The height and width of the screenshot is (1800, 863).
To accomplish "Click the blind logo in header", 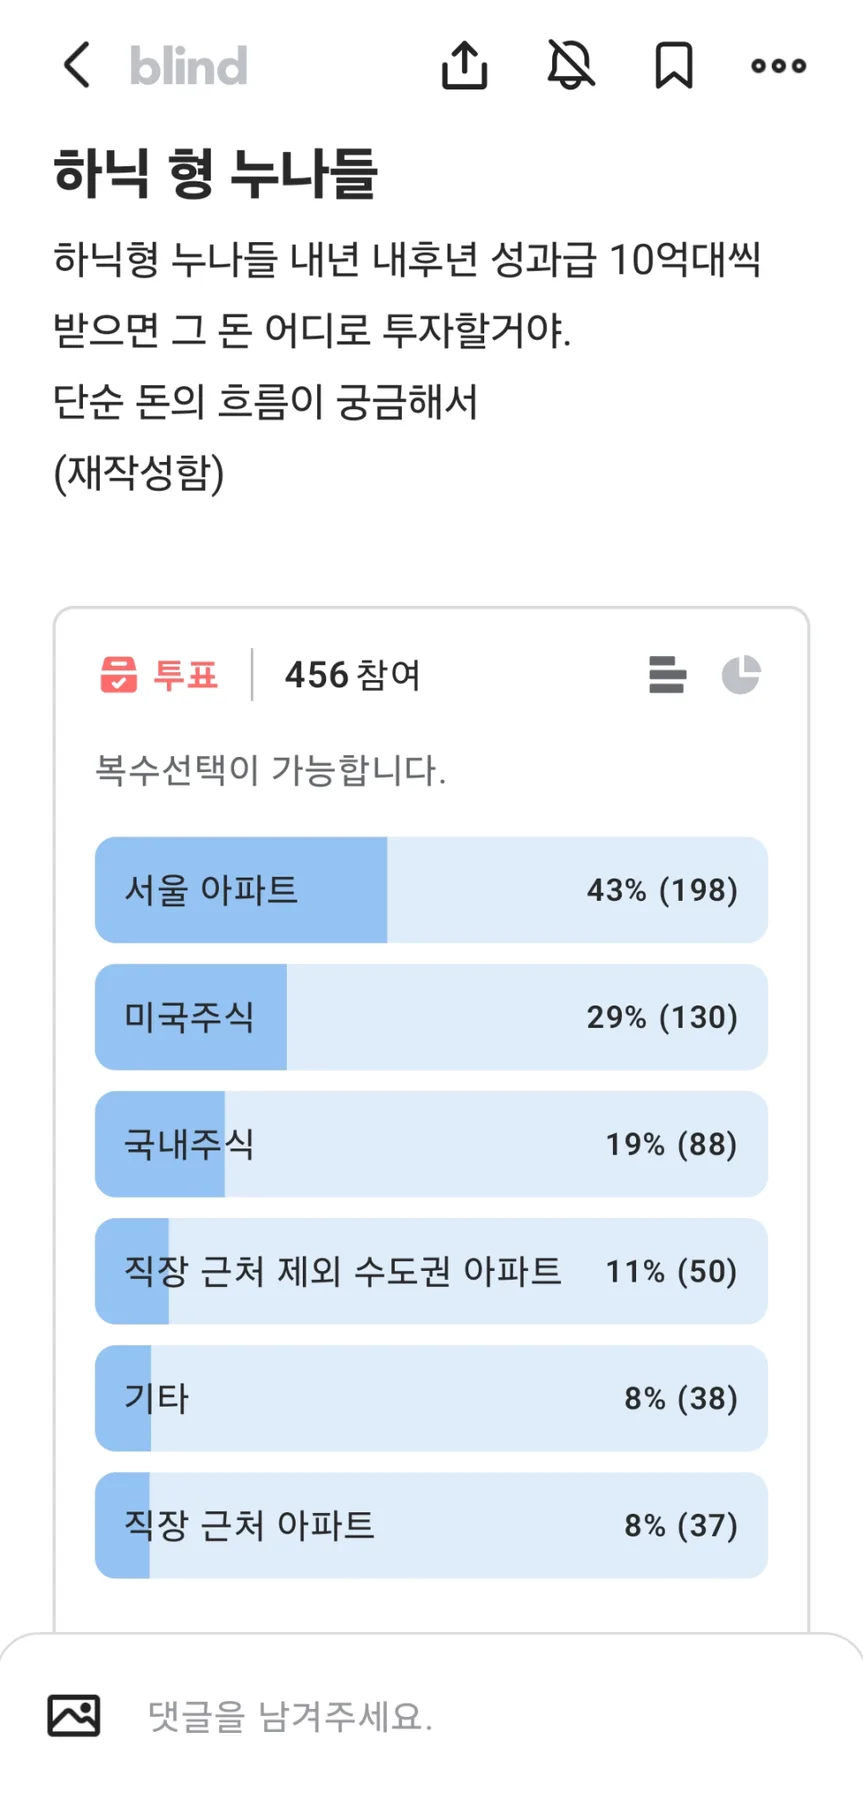I will (x=188, y=66).
